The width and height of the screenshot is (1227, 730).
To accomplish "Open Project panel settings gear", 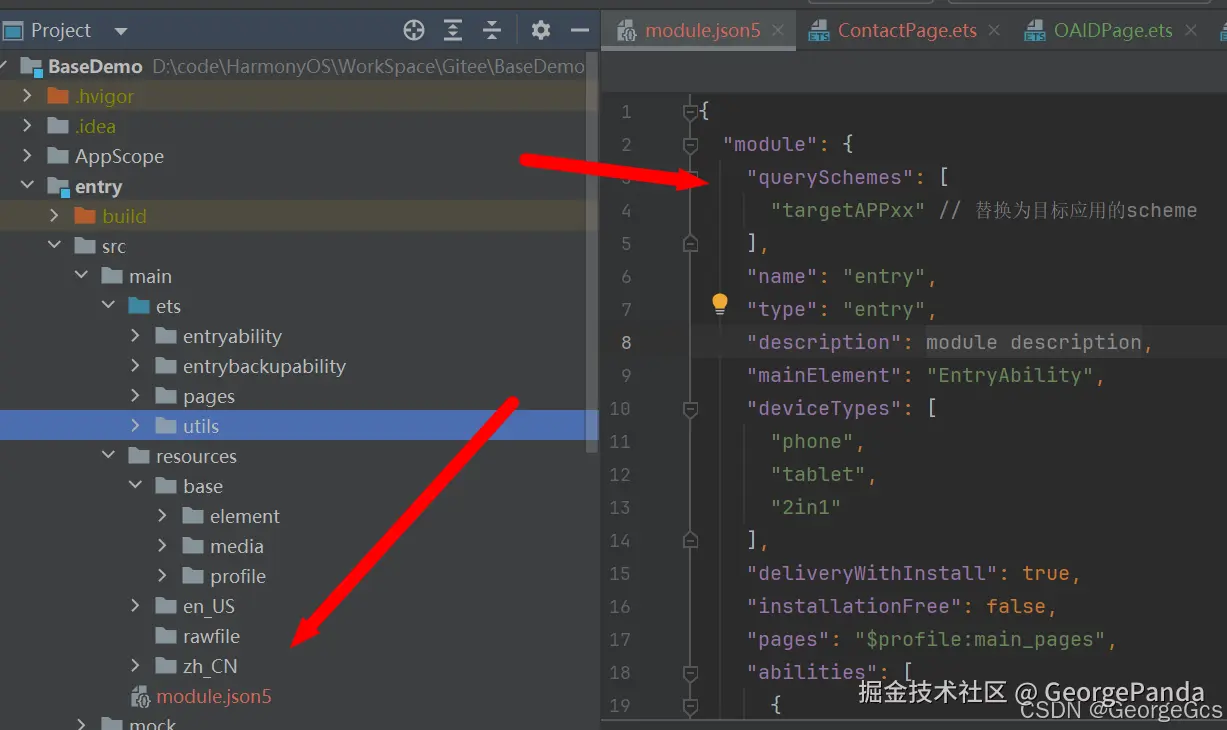I will coord(541,30).
